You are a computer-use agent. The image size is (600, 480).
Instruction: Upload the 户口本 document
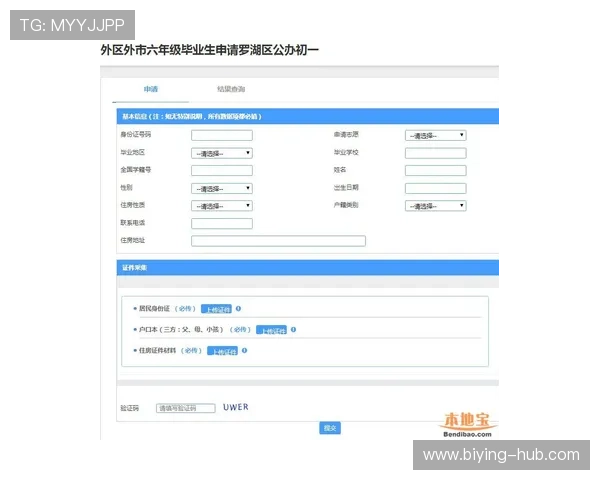(x=271, y=330)
